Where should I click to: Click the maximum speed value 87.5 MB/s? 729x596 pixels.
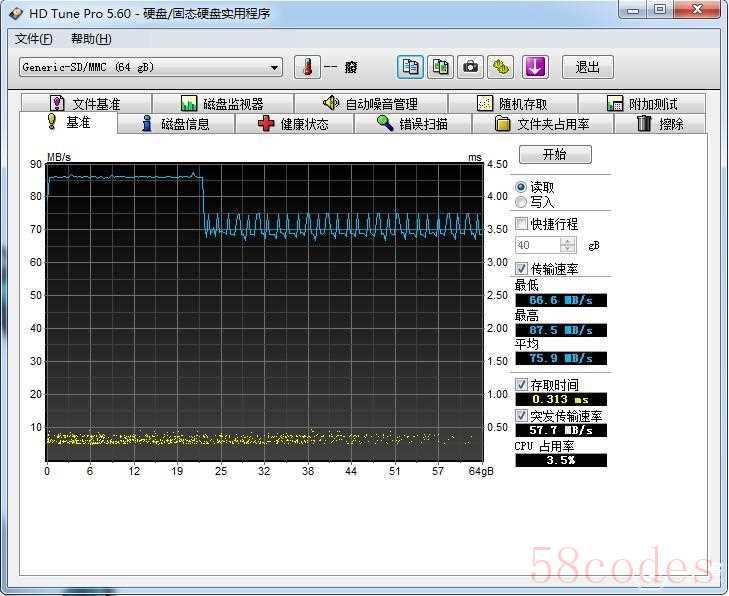pyautogui.click(x=561, y=331)
